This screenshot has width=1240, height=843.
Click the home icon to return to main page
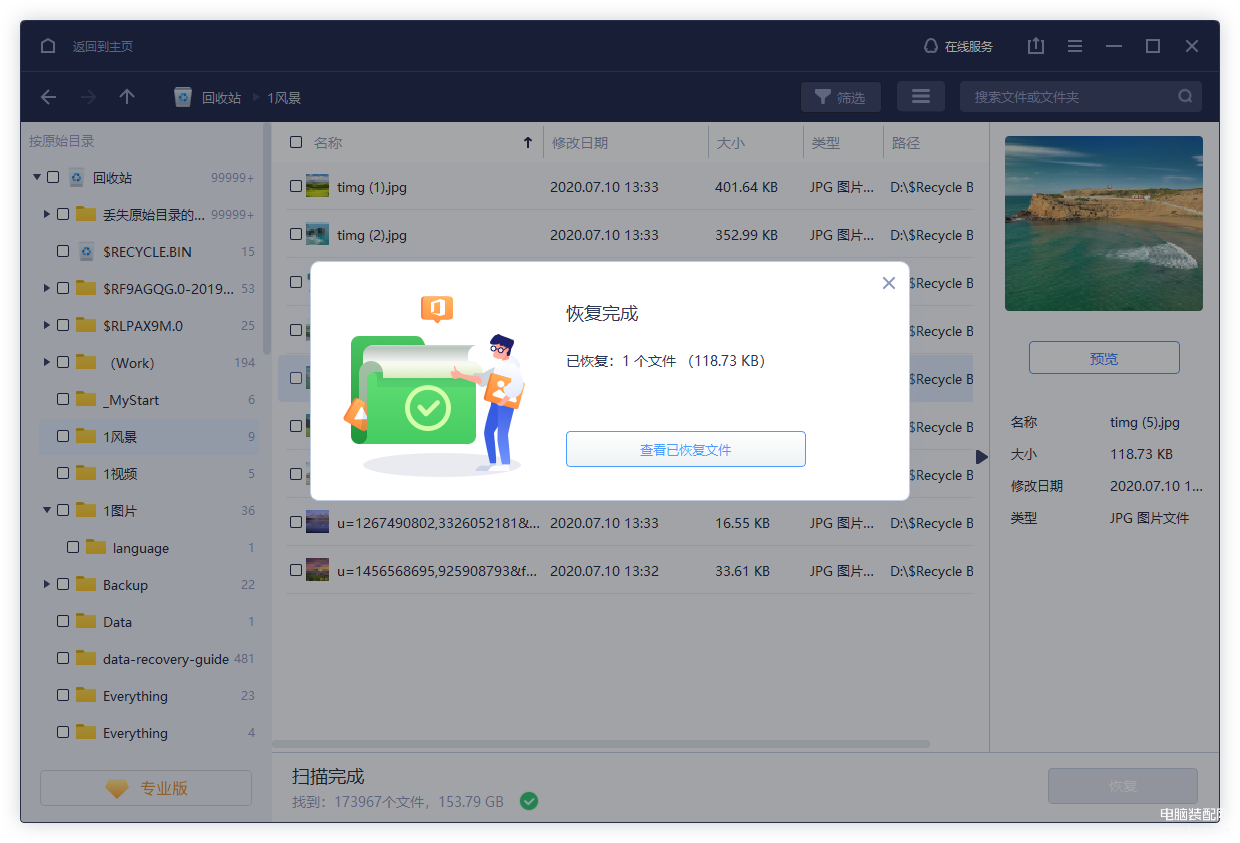coord(48,46)
